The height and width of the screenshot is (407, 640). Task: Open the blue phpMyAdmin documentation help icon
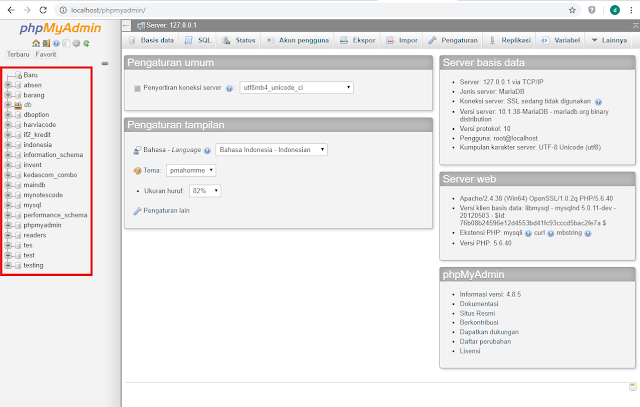coord(56,43)
